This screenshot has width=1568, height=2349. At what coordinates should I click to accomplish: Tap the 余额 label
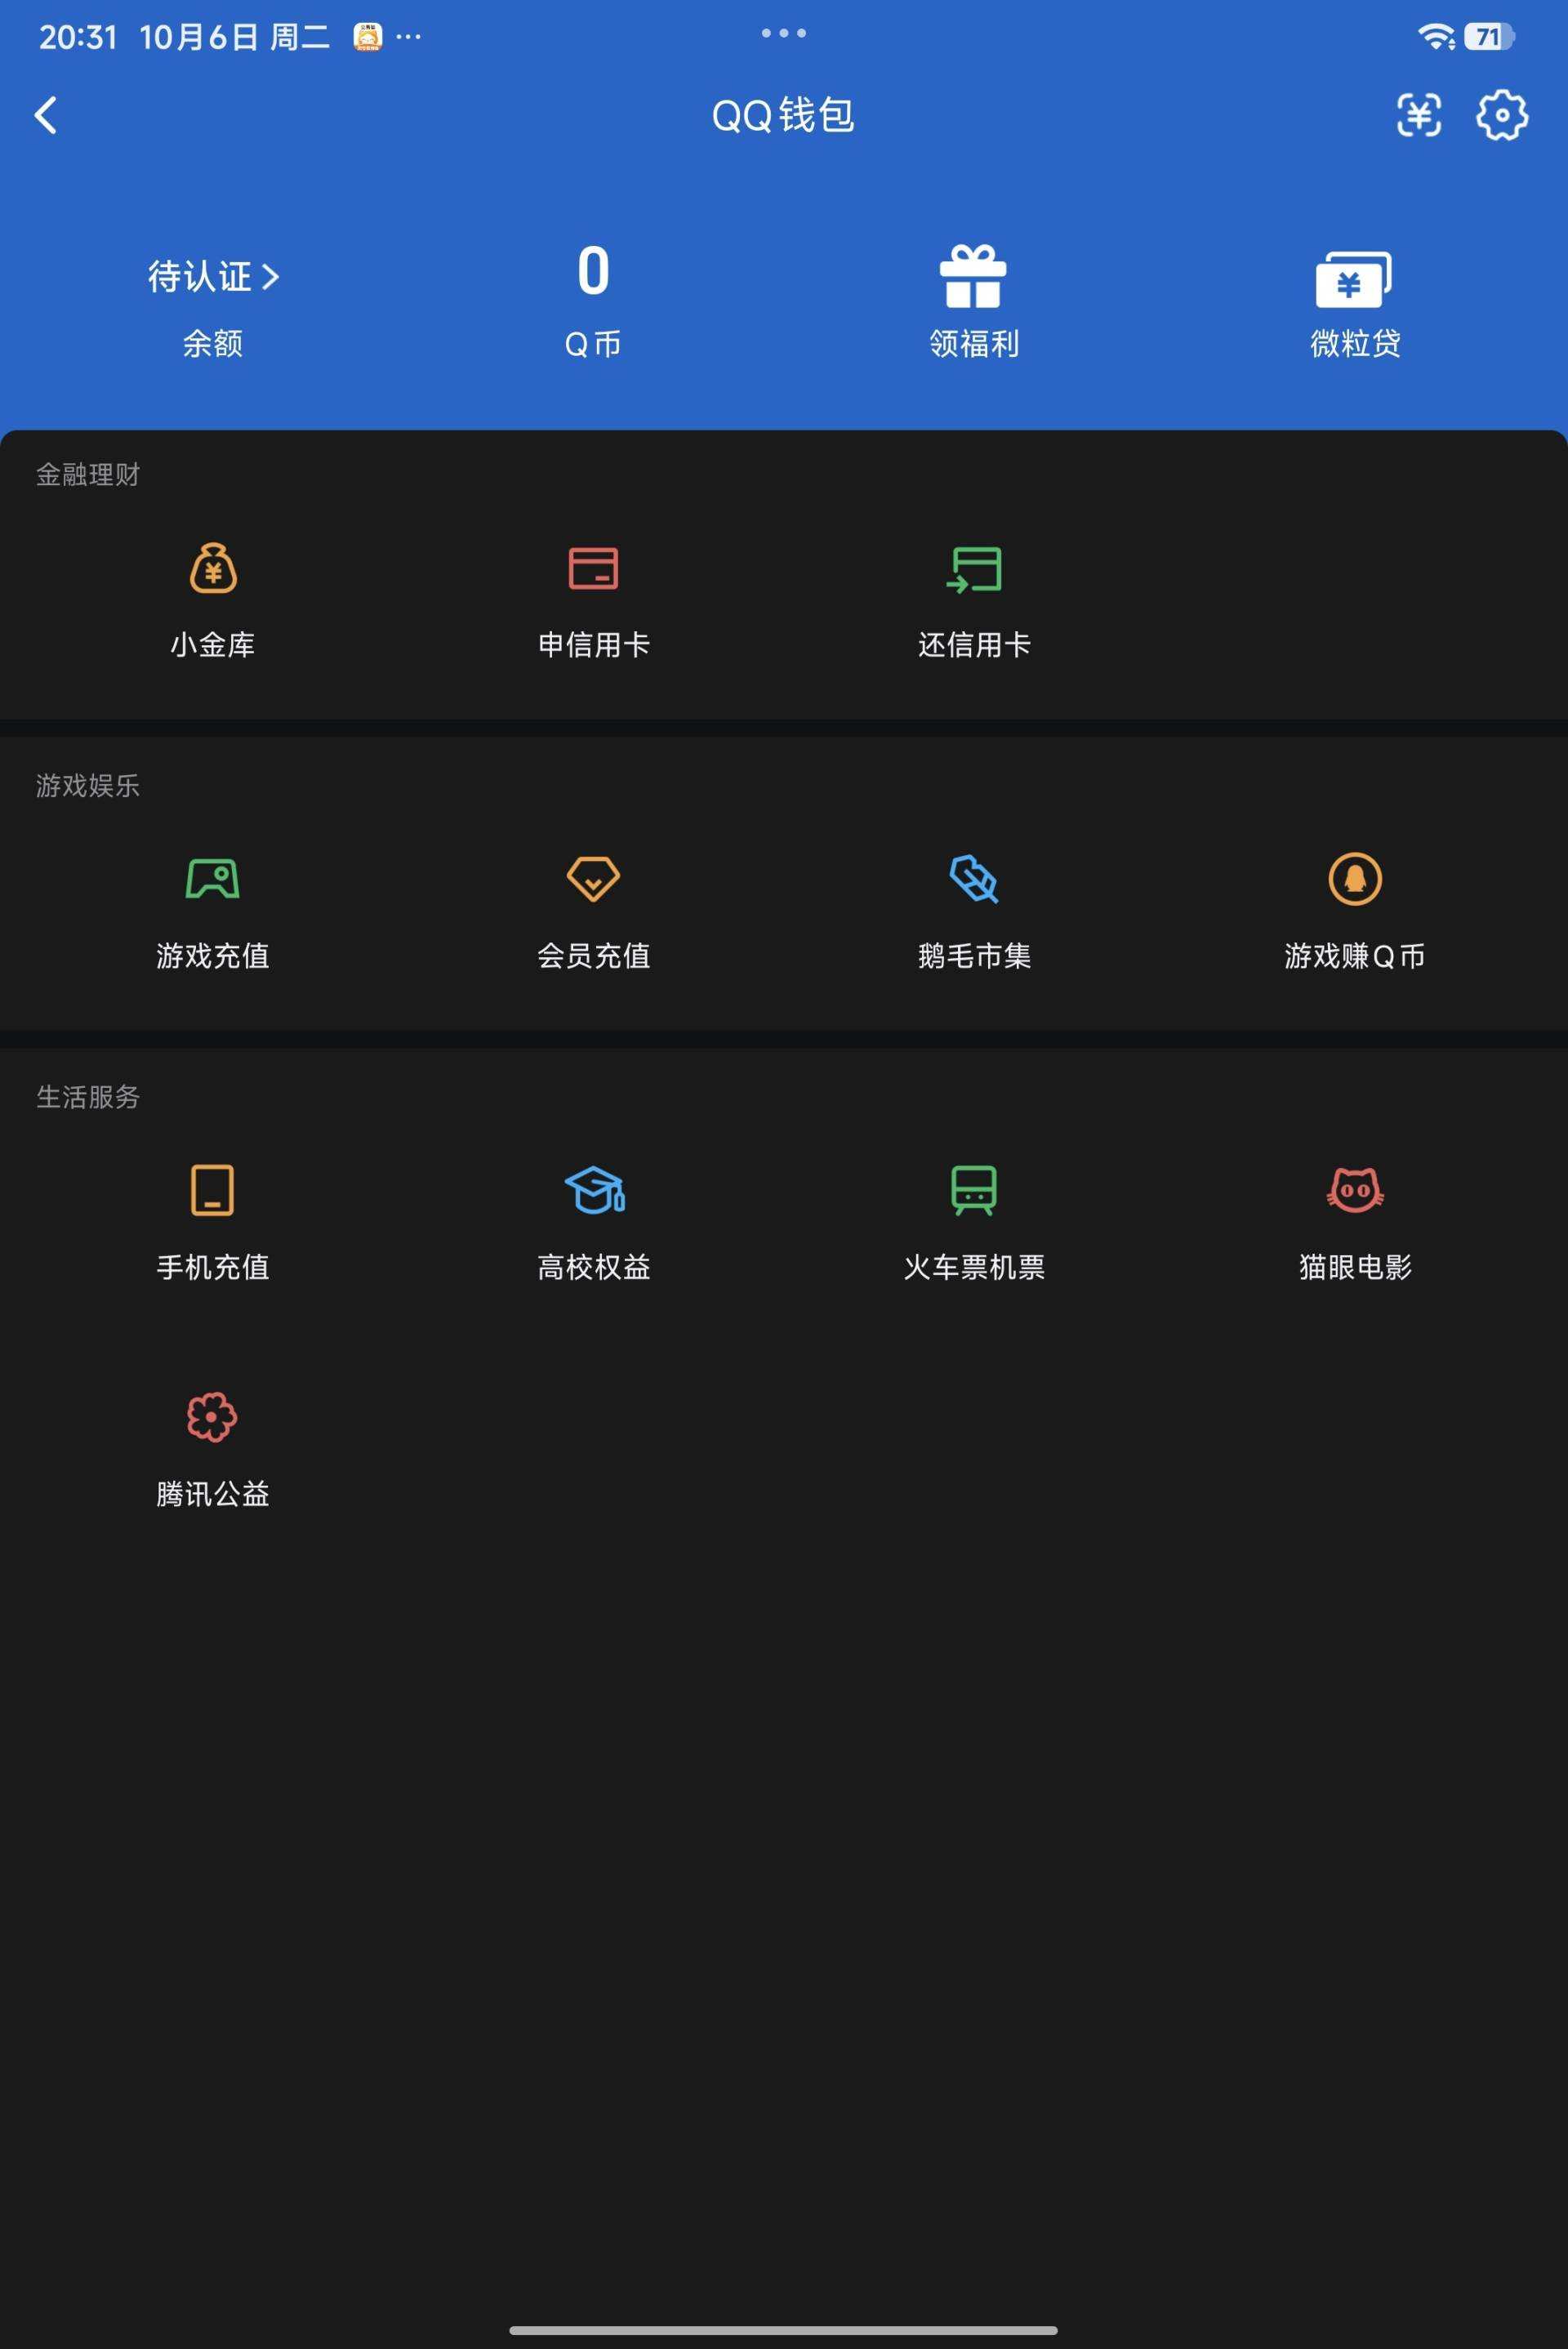coord(213,344)
